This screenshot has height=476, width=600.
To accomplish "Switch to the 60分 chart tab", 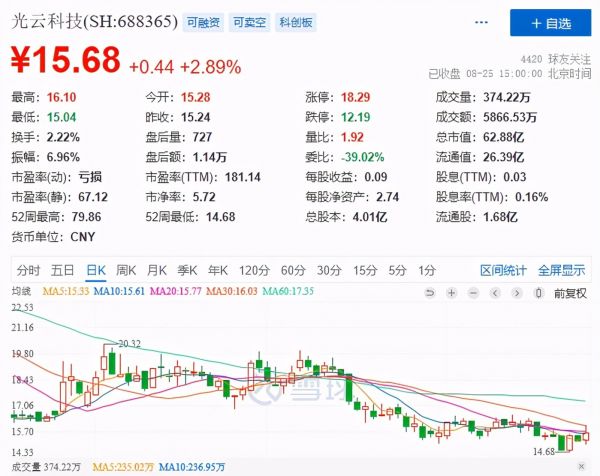I will [293, 271].
